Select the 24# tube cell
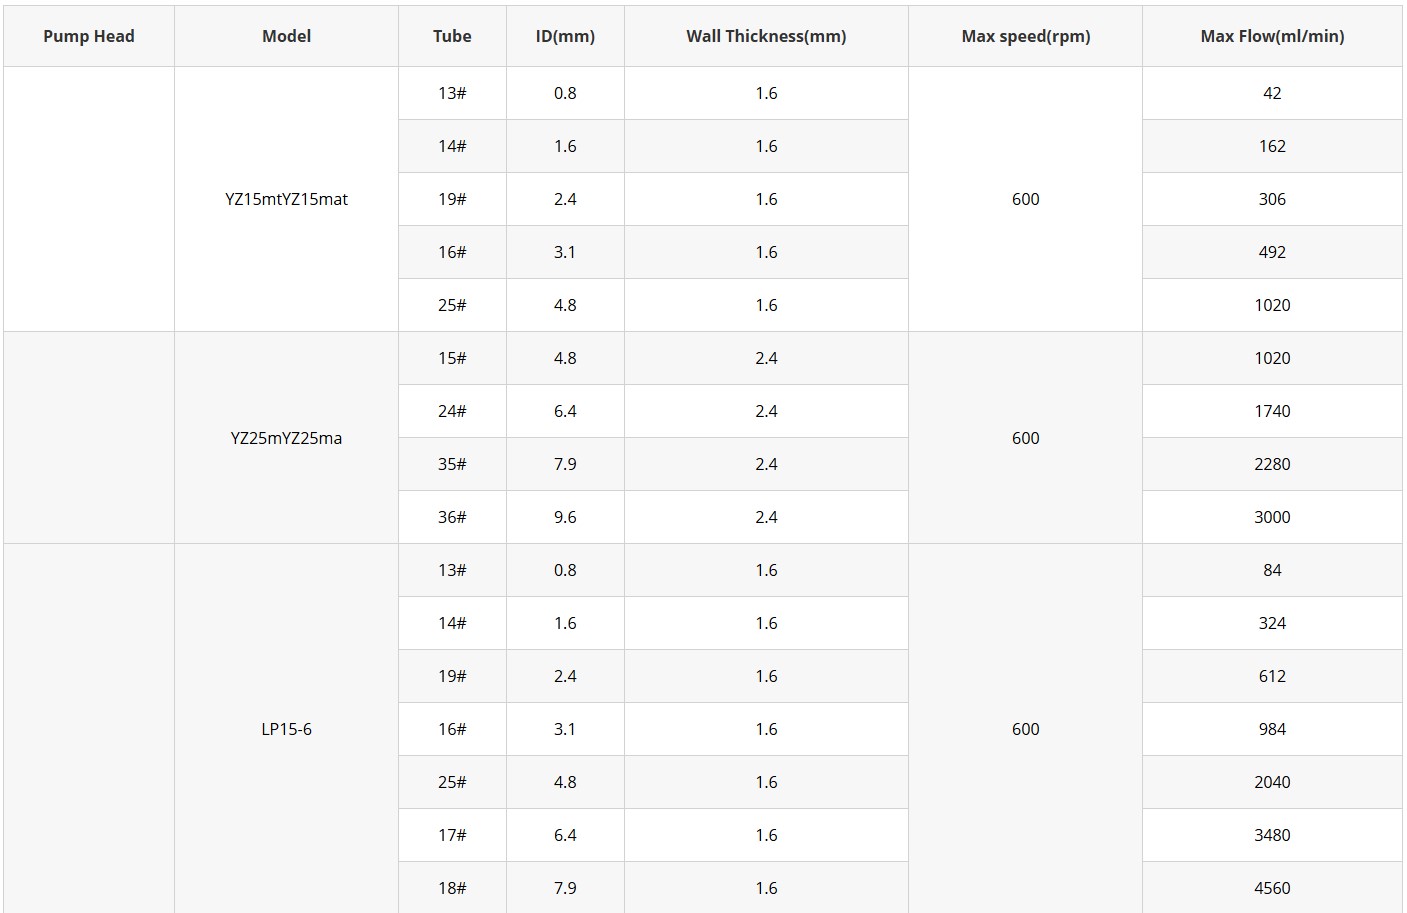The image size is (1407, 913). click(452, 411)
